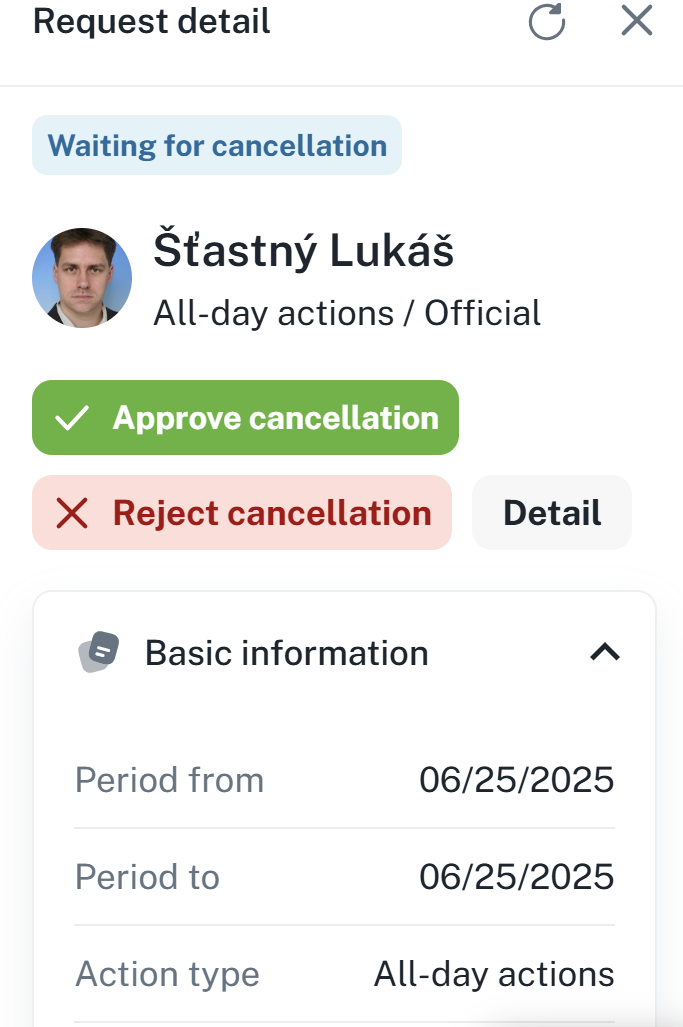Screen dimensions: 683x1027
Task: Click the Waiting for cancellation status badge
Action: [217, 146]
